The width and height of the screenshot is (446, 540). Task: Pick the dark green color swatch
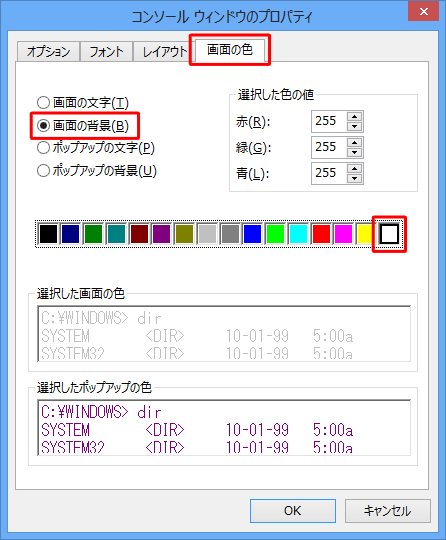click(x=93, y=234)
